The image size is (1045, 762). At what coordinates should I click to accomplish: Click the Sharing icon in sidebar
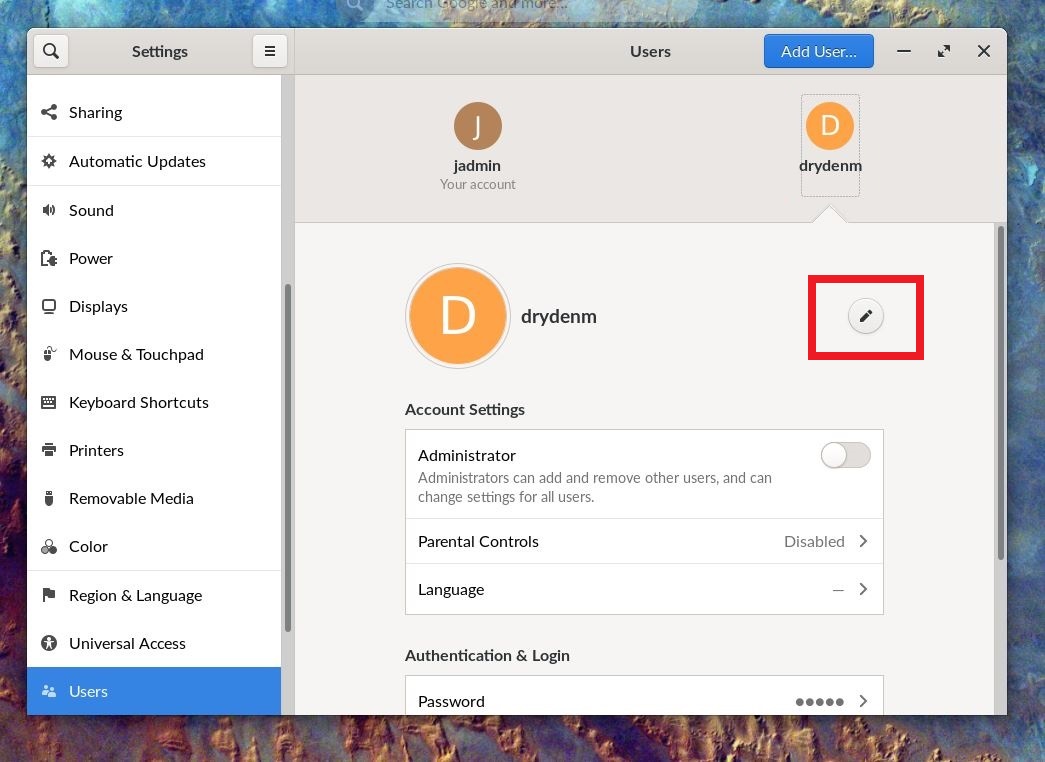49,112
